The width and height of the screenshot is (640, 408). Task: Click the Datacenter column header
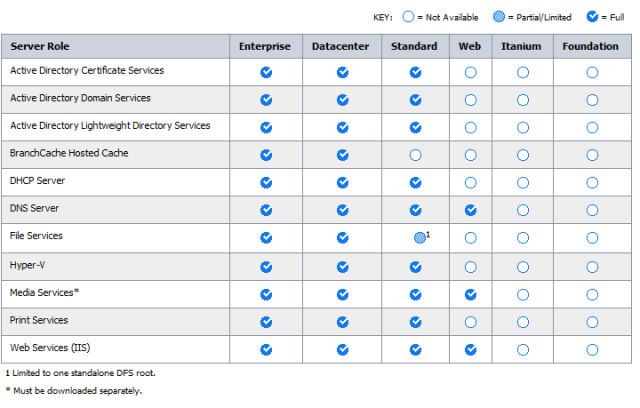342,46
